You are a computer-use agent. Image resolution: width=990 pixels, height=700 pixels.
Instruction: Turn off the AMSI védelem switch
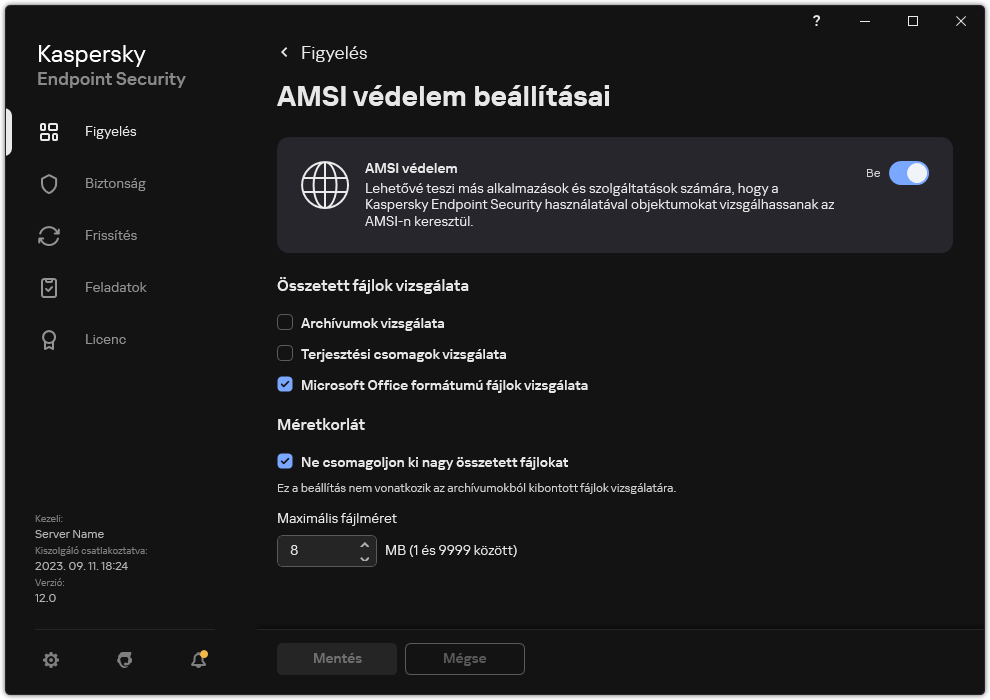909,173
